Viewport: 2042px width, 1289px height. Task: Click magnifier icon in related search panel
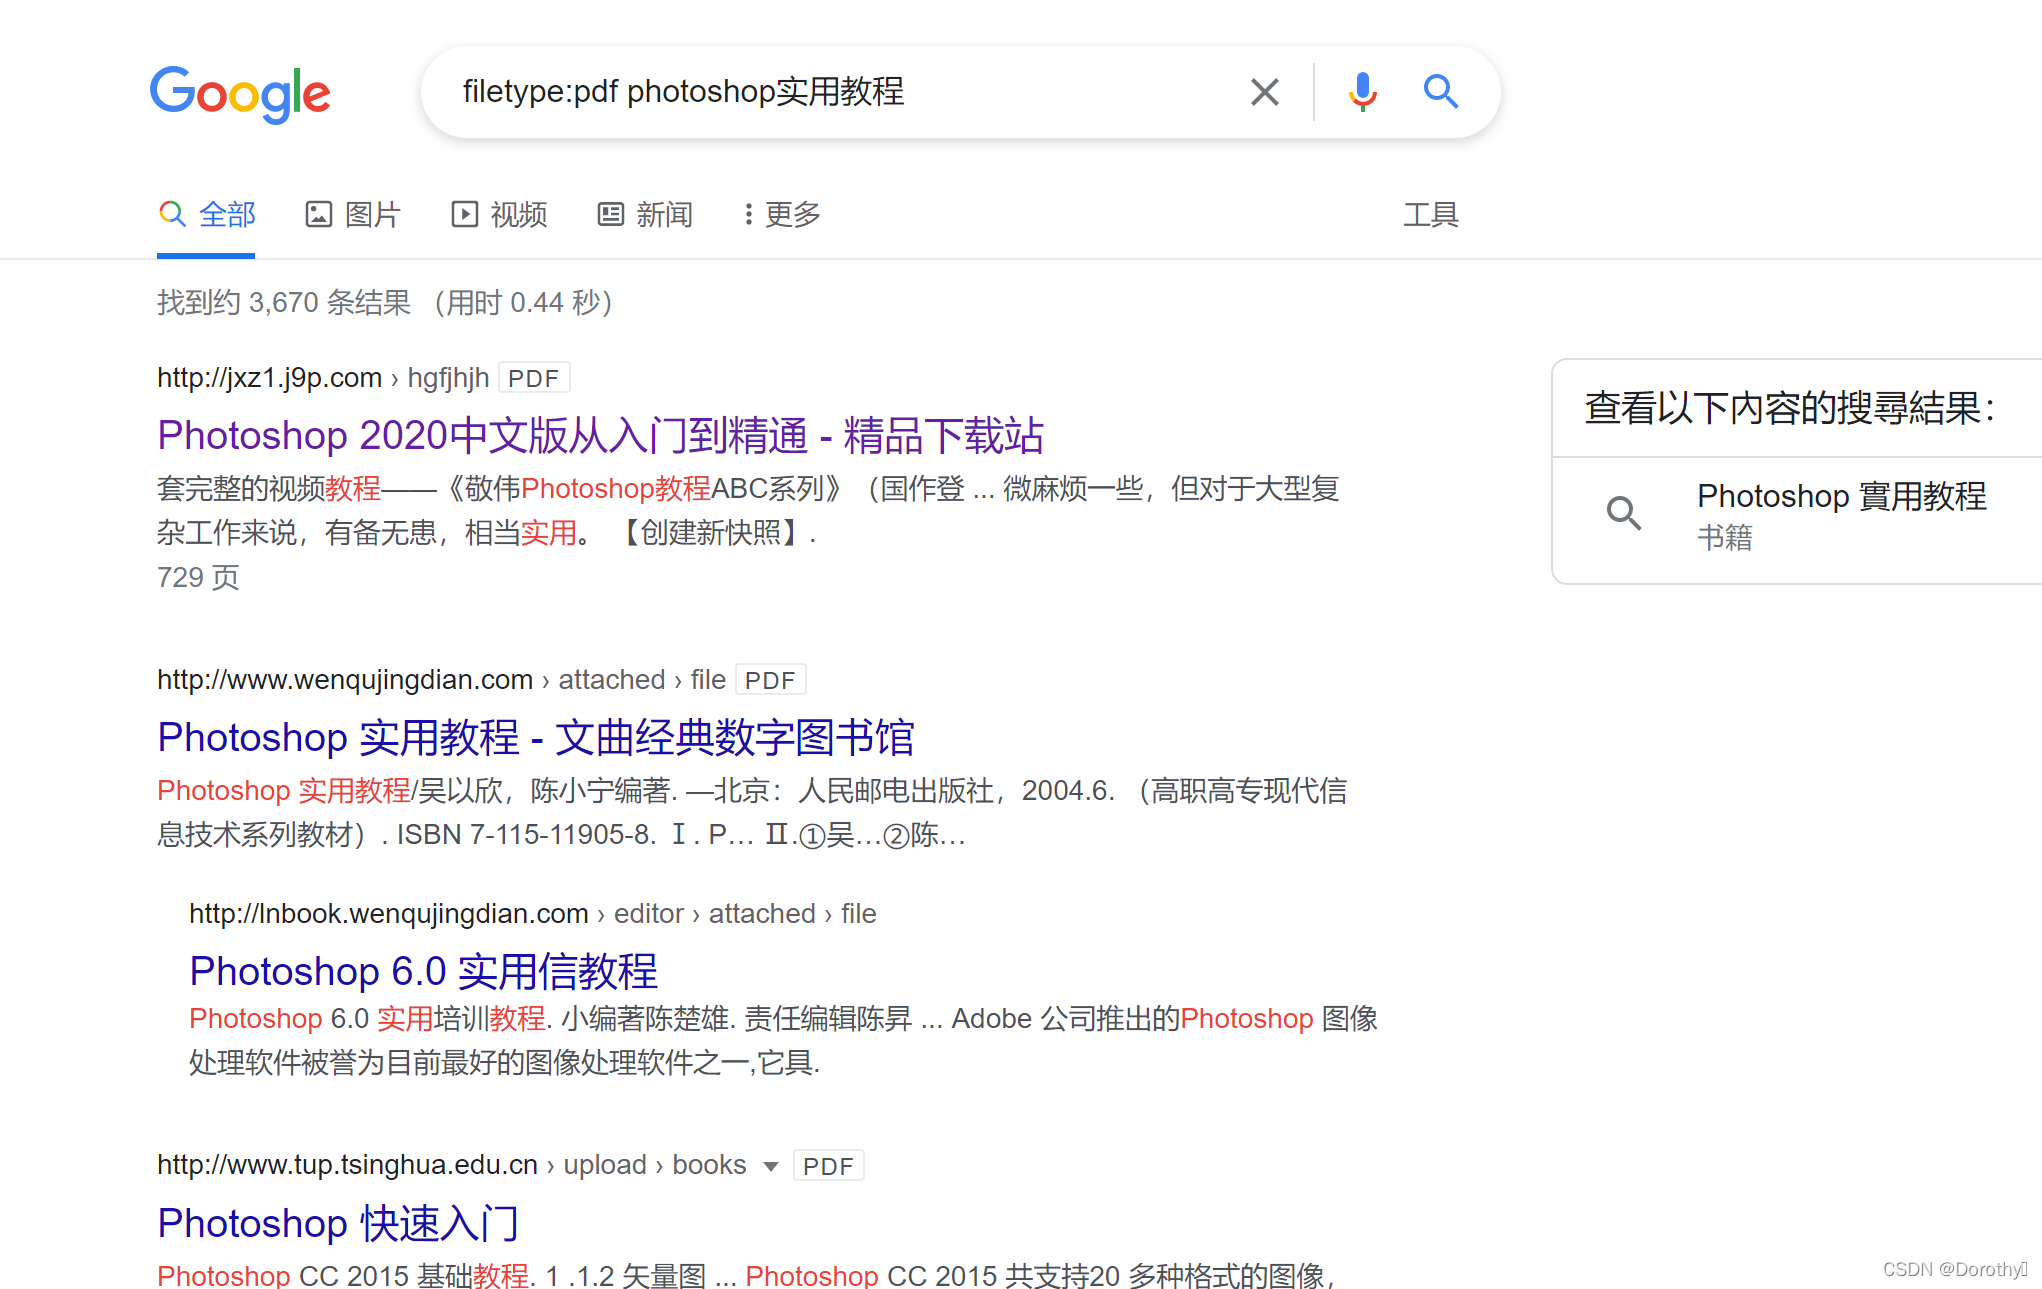(x=1623, y=514)
